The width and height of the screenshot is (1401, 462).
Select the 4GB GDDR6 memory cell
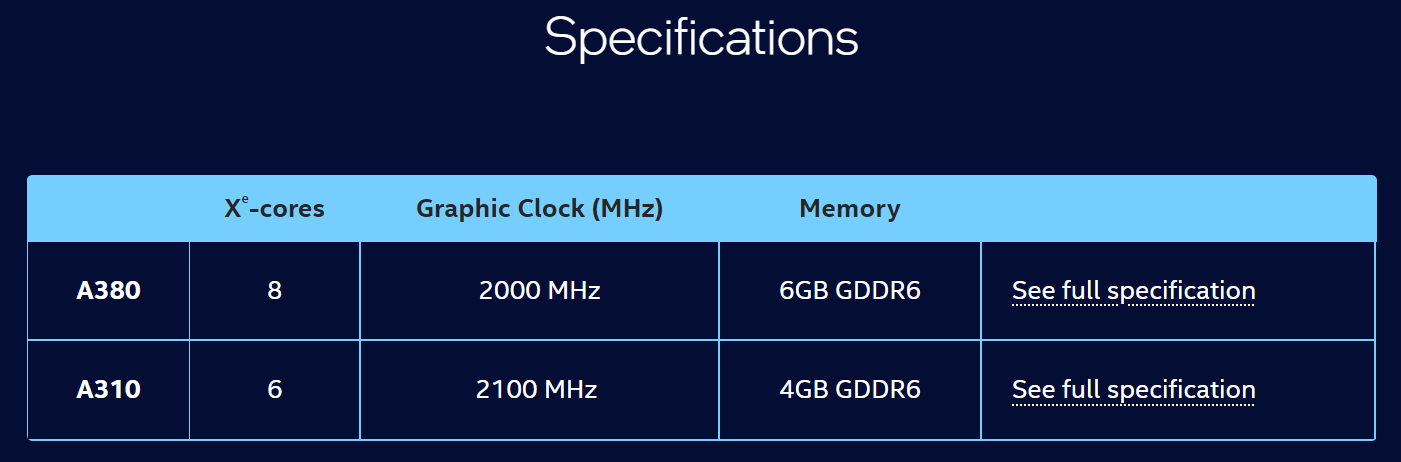click(849, 389)
